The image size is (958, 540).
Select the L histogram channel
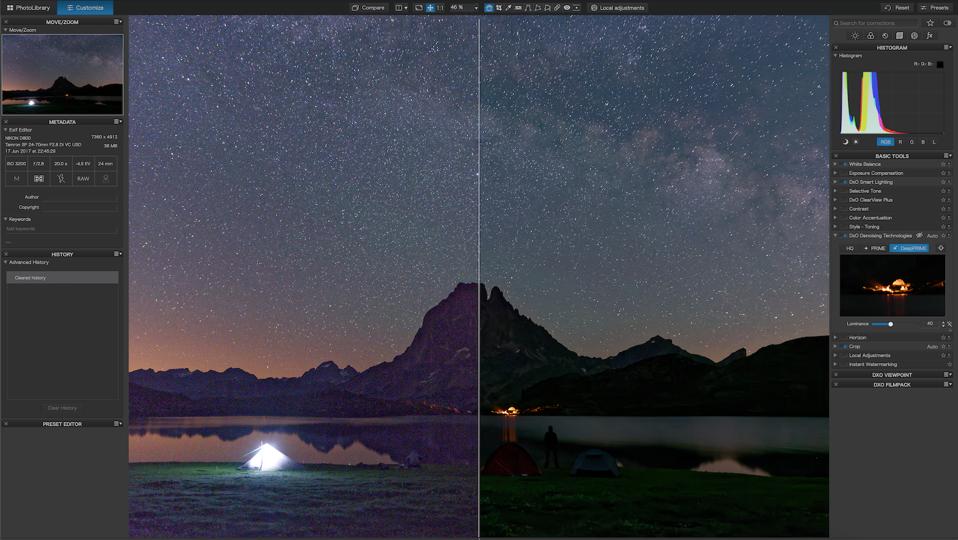pyautogui.click(x=934, y=142)
